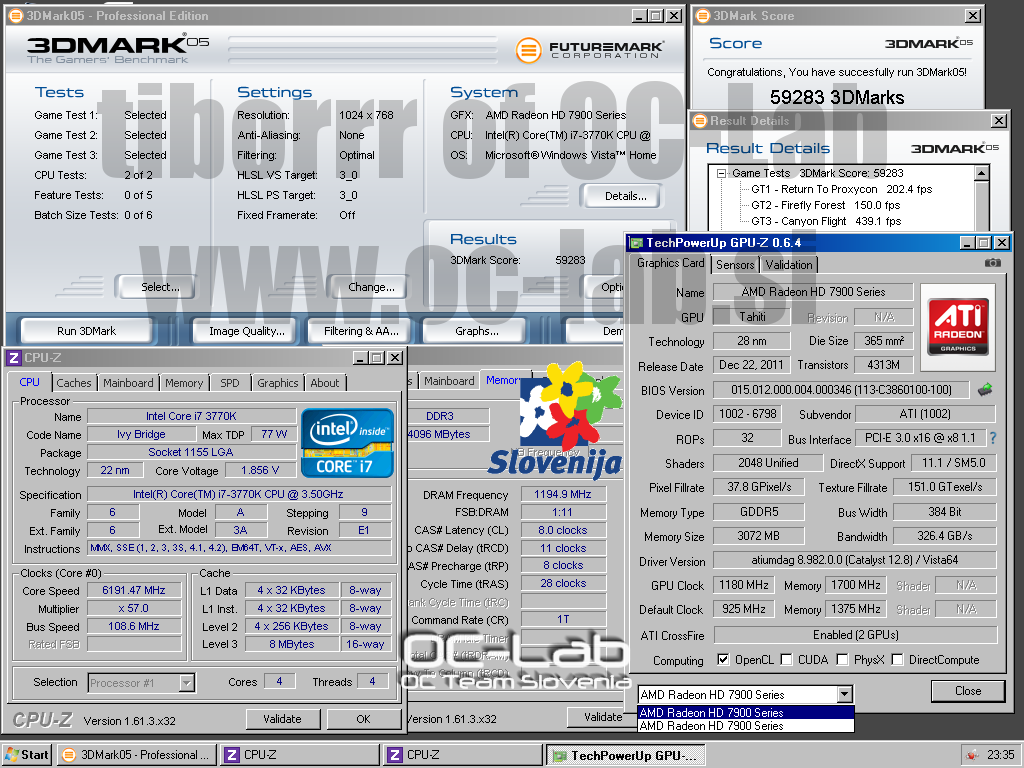Switch to the Sensors tab in GPU-Z
This screenshot has height=768, width=1024.
[735, 264]
